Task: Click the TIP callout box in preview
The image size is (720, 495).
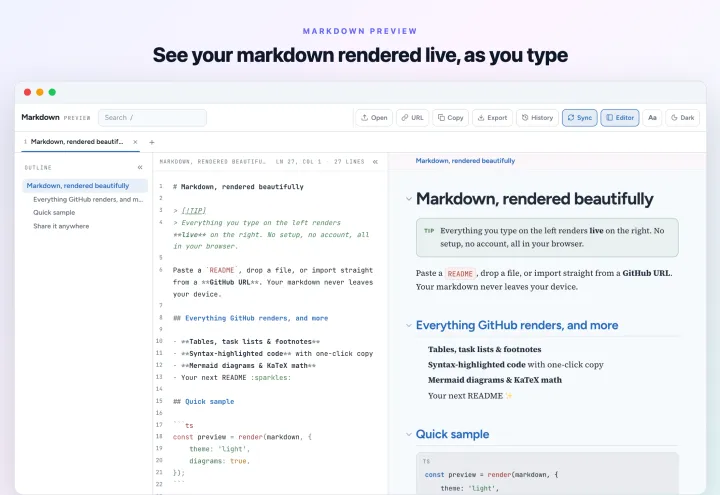Action: click(x=547, y=237)
